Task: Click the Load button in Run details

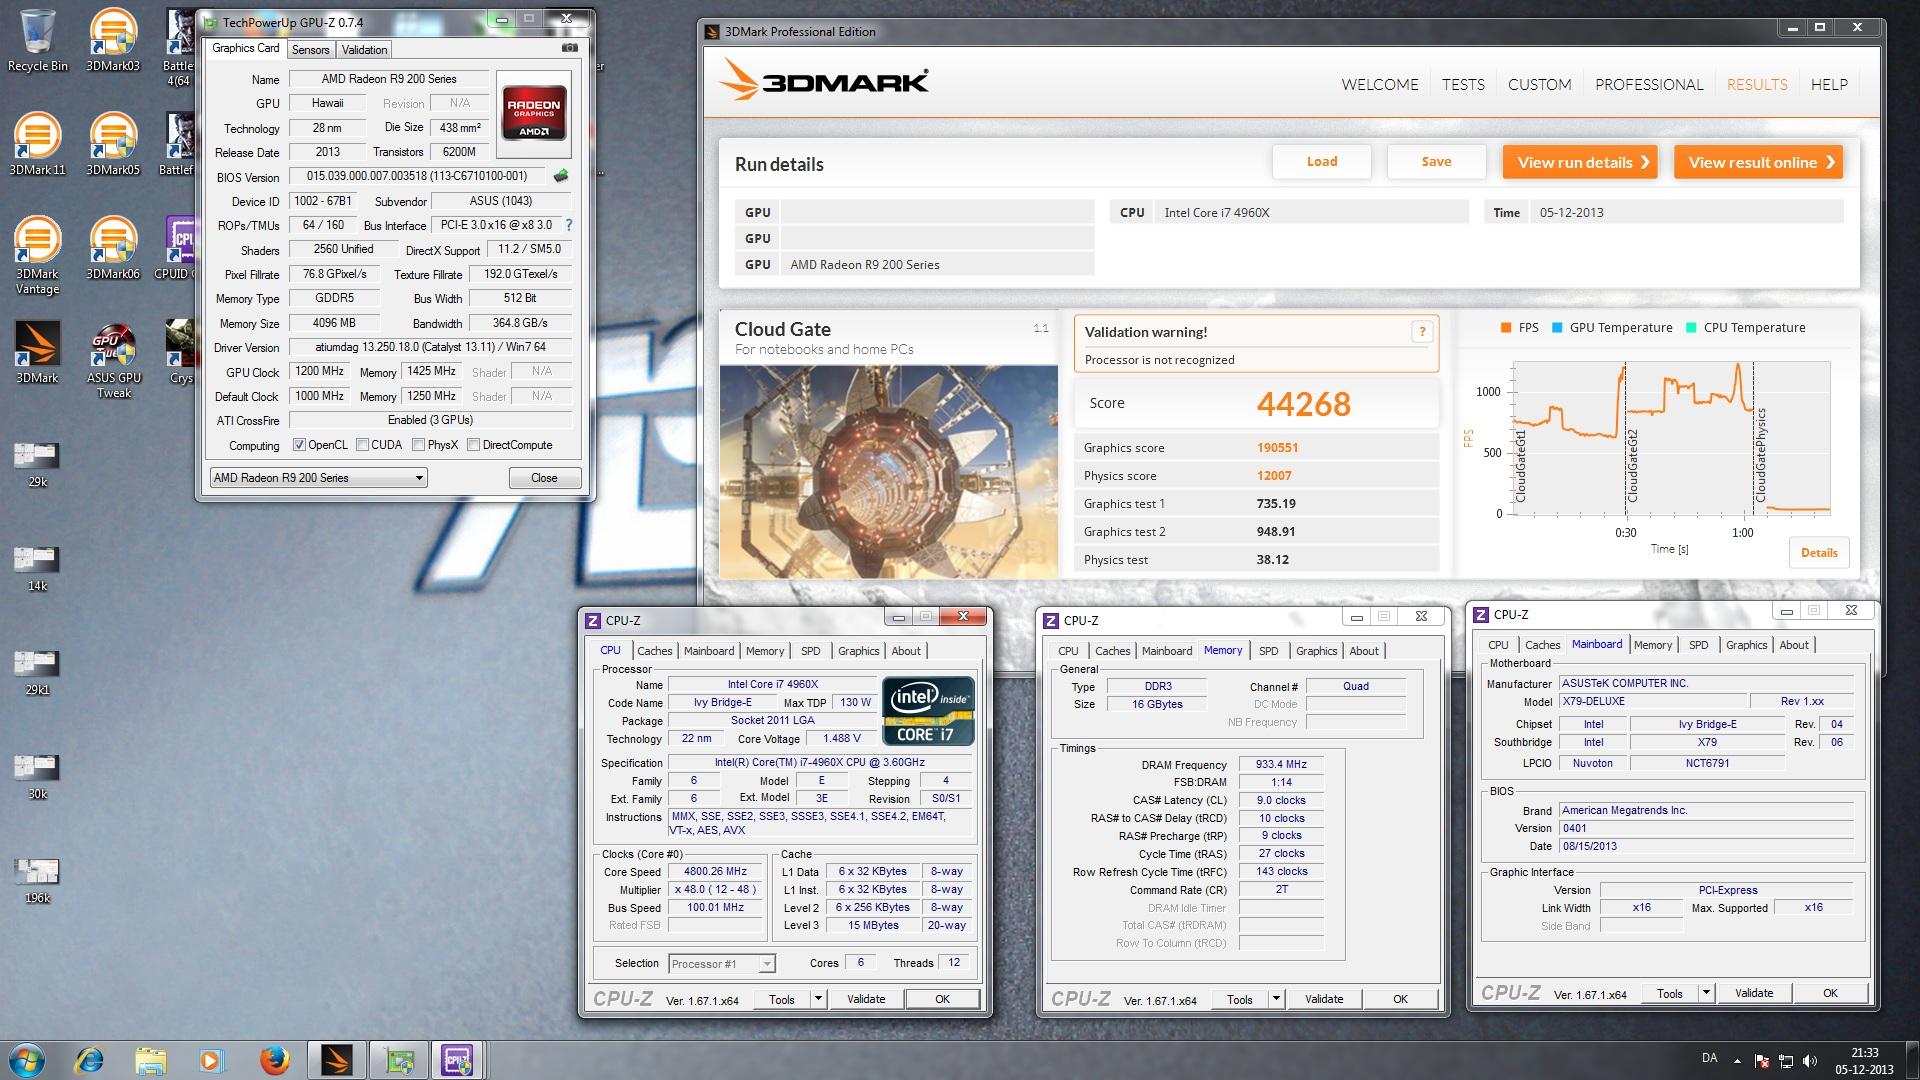Action: point(1322,162)
